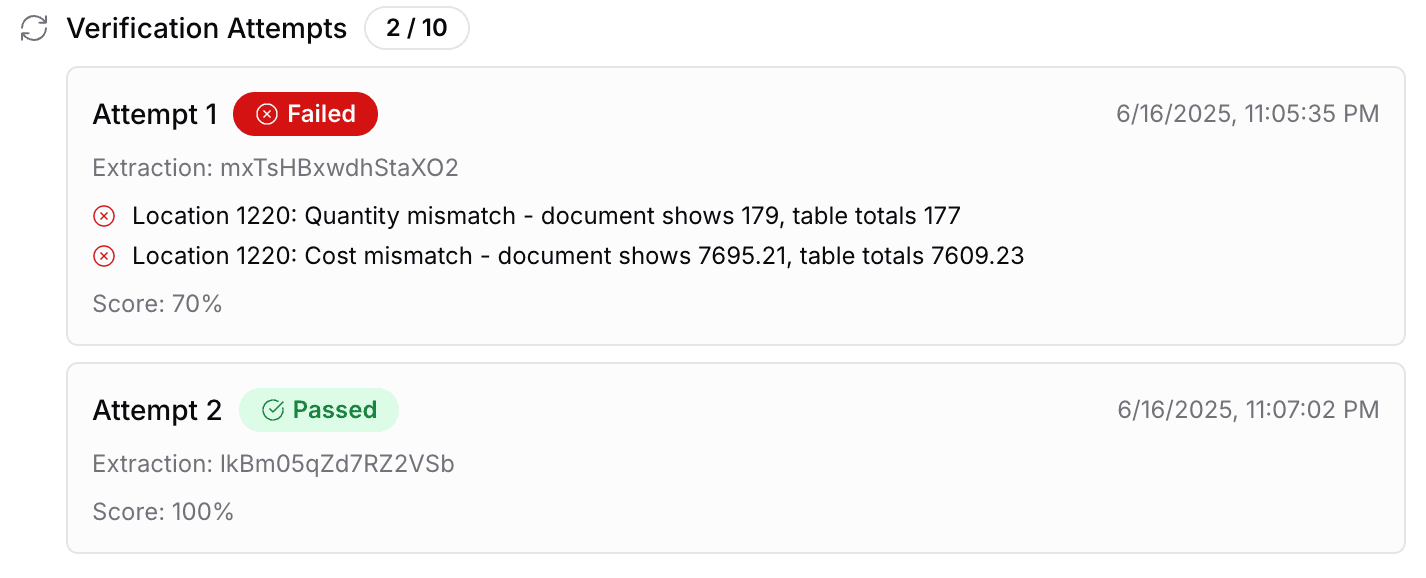Select the red Failed status badge
The image size is (1426, 578).
pyautogui.click(x=305, y=114)
